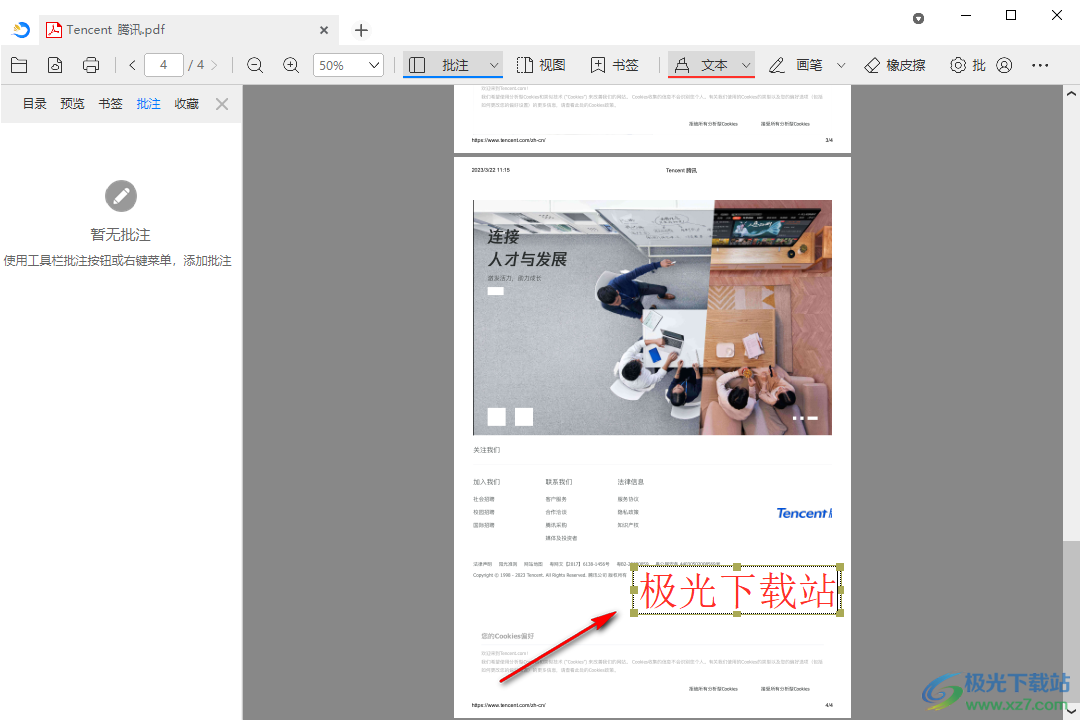Zoom out with minus magnifier

pyautogui.click(x=255, y=65)
